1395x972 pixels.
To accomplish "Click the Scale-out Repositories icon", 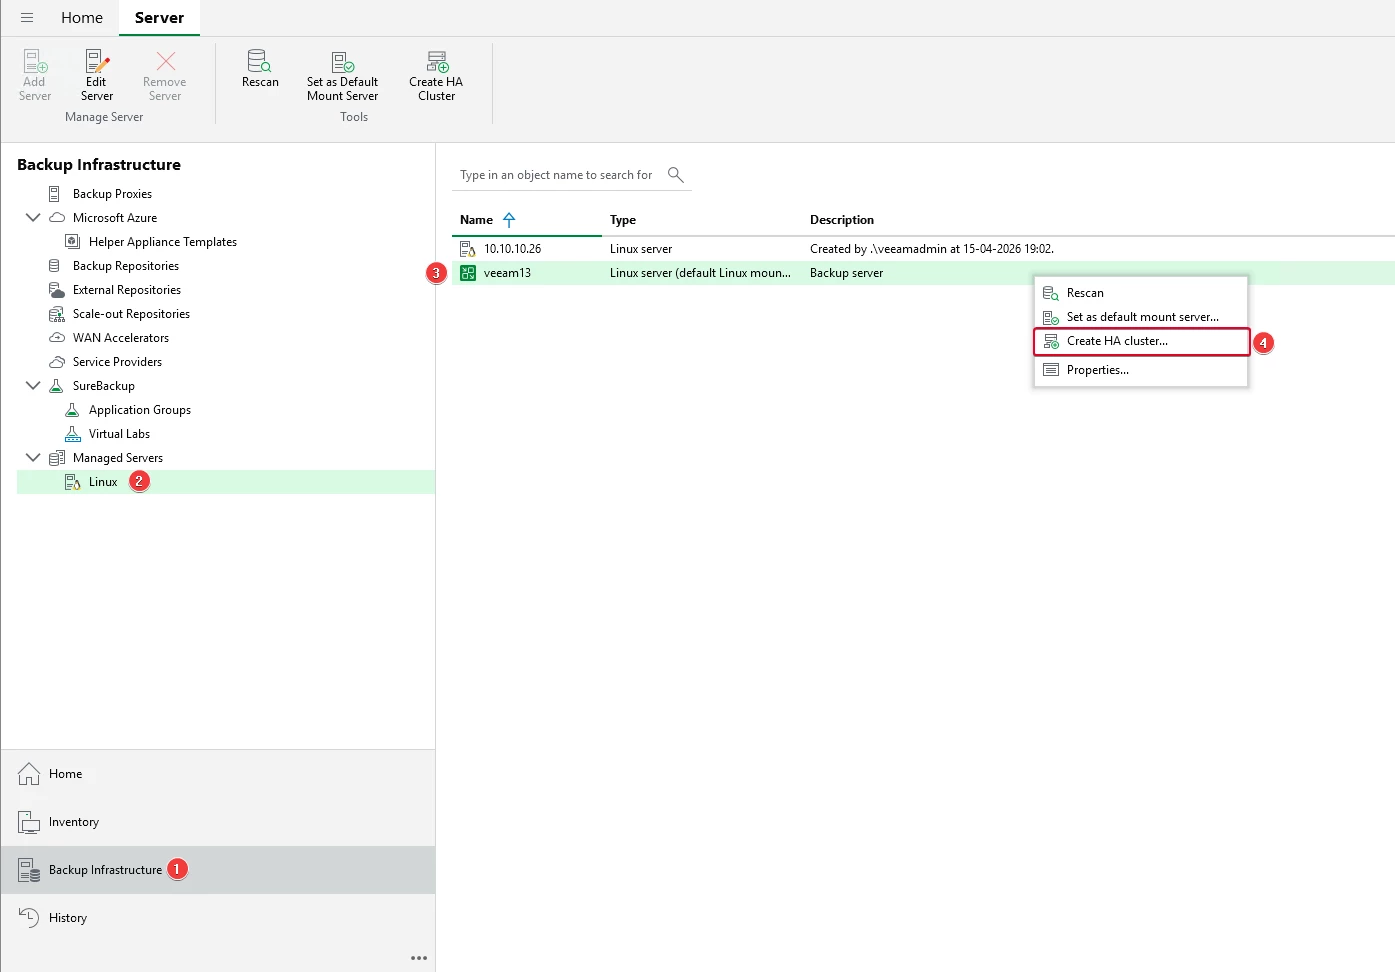I will [57, 314].
